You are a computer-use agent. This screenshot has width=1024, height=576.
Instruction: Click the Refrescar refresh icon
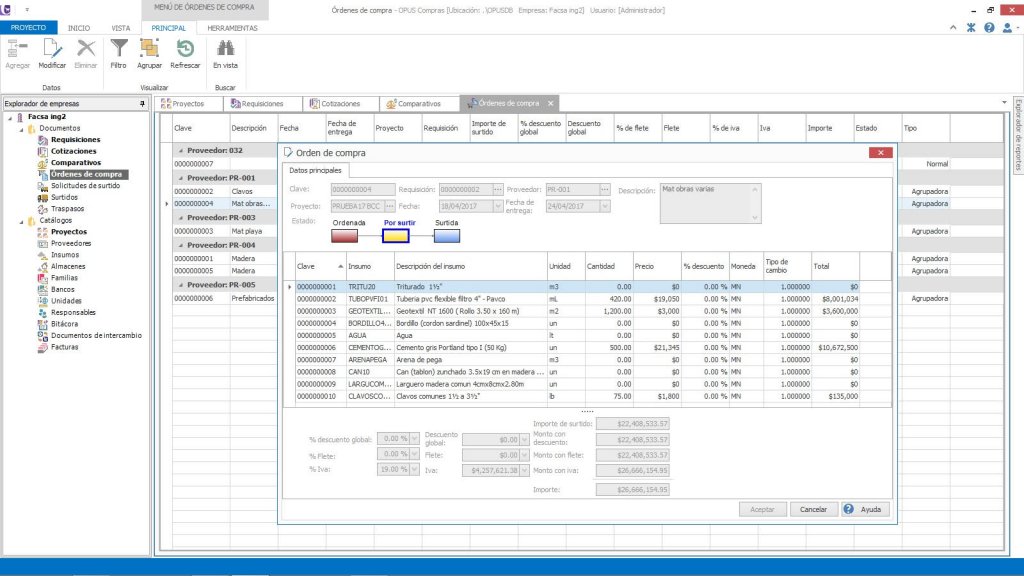[x=185, y=49]
